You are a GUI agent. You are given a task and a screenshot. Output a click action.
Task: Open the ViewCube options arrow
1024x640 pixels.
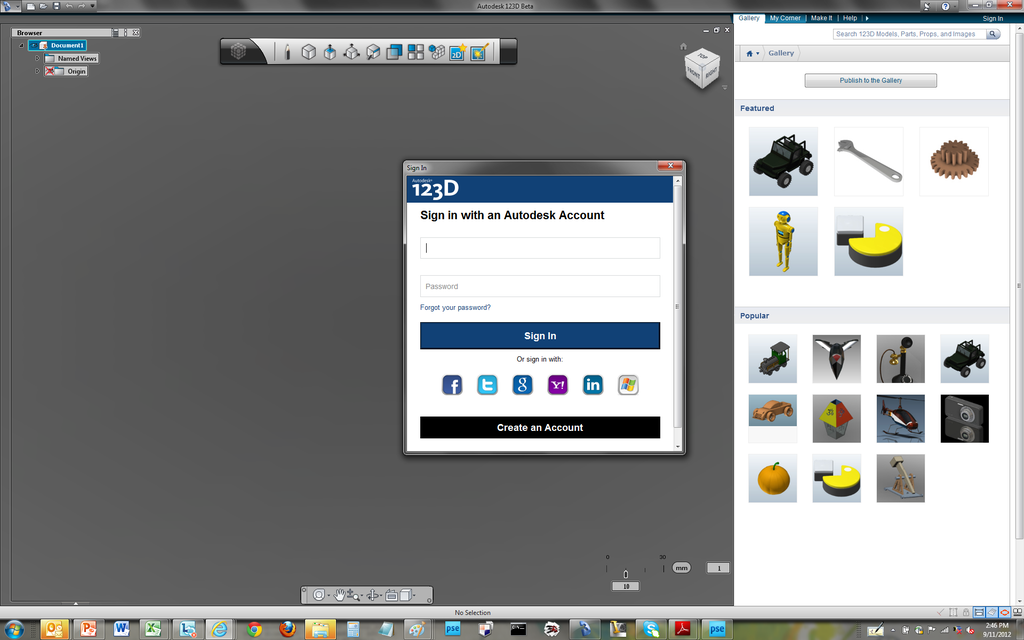[724, 87]
